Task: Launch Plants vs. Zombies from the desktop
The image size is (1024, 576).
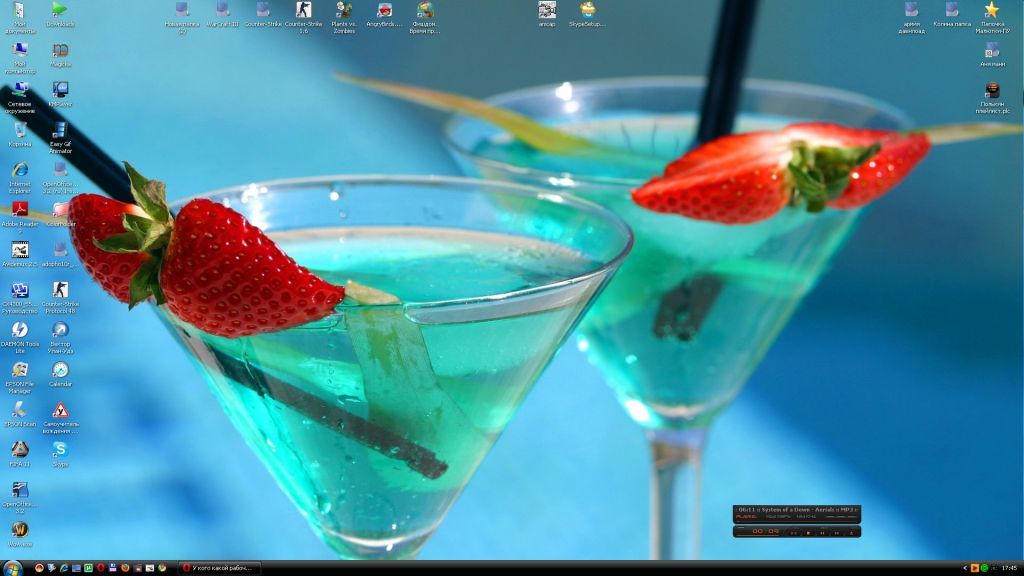Action: tap(344, 11)
